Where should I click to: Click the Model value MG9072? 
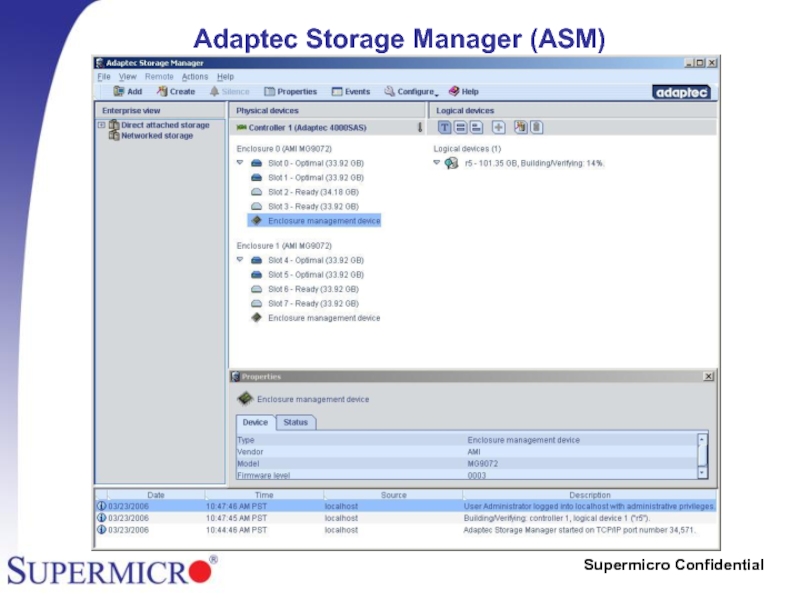pos(483,464)
